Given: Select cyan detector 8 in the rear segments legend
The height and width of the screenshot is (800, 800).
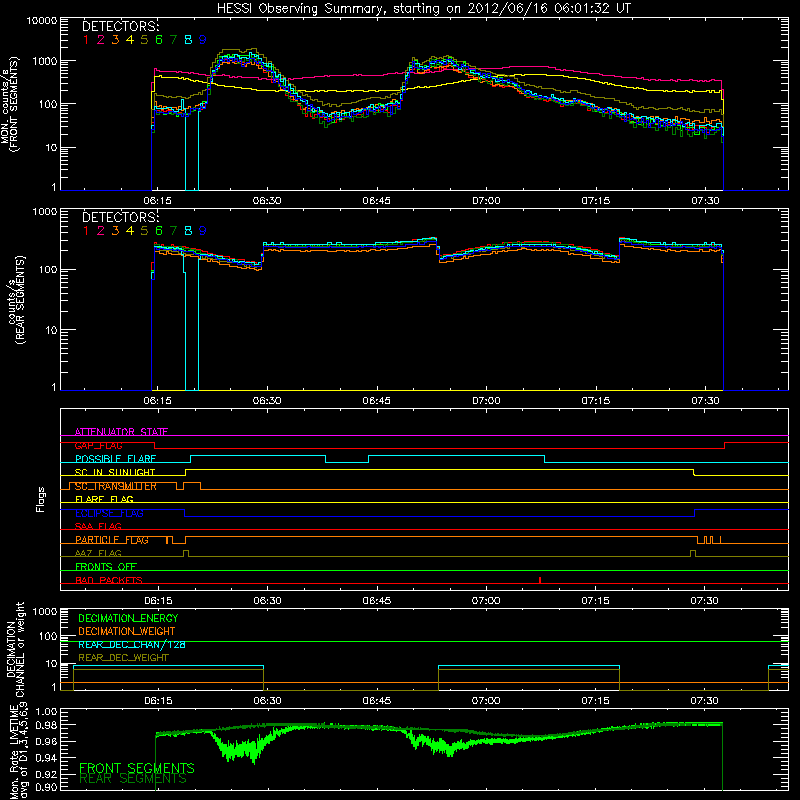Looking at the screenshot, I should click(x=188, y=231).
